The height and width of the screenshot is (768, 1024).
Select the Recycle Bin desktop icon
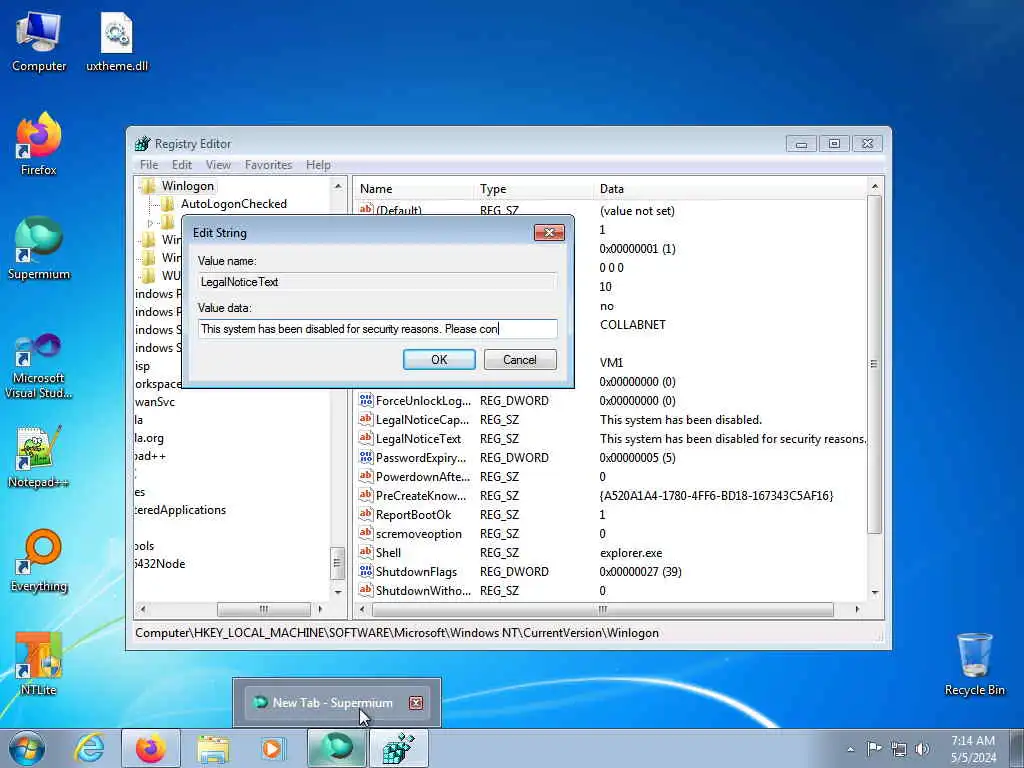click(x=974, y=664)
